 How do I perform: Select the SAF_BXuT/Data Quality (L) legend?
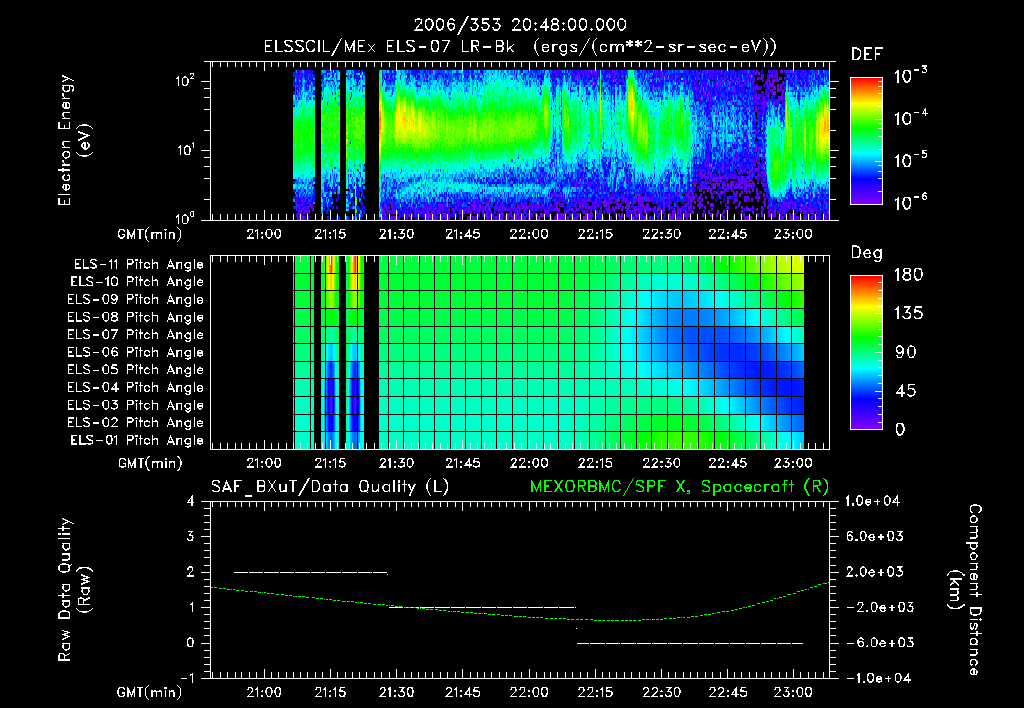coord(330,487)
